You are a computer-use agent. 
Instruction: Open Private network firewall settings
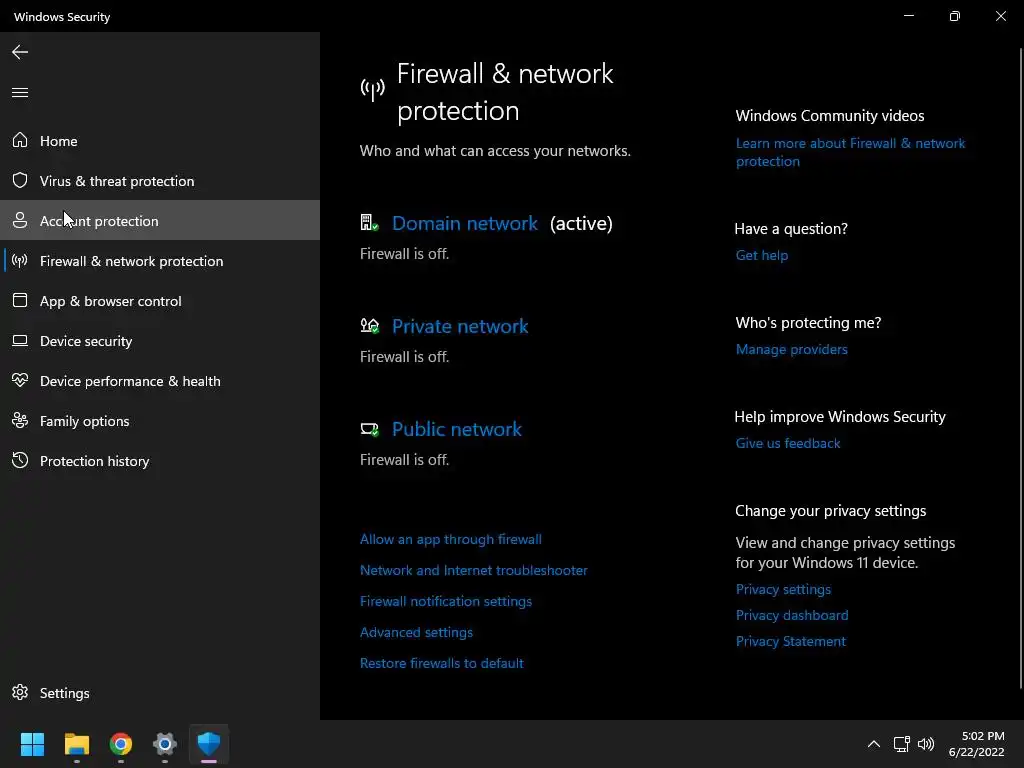(x=460, y=326)
